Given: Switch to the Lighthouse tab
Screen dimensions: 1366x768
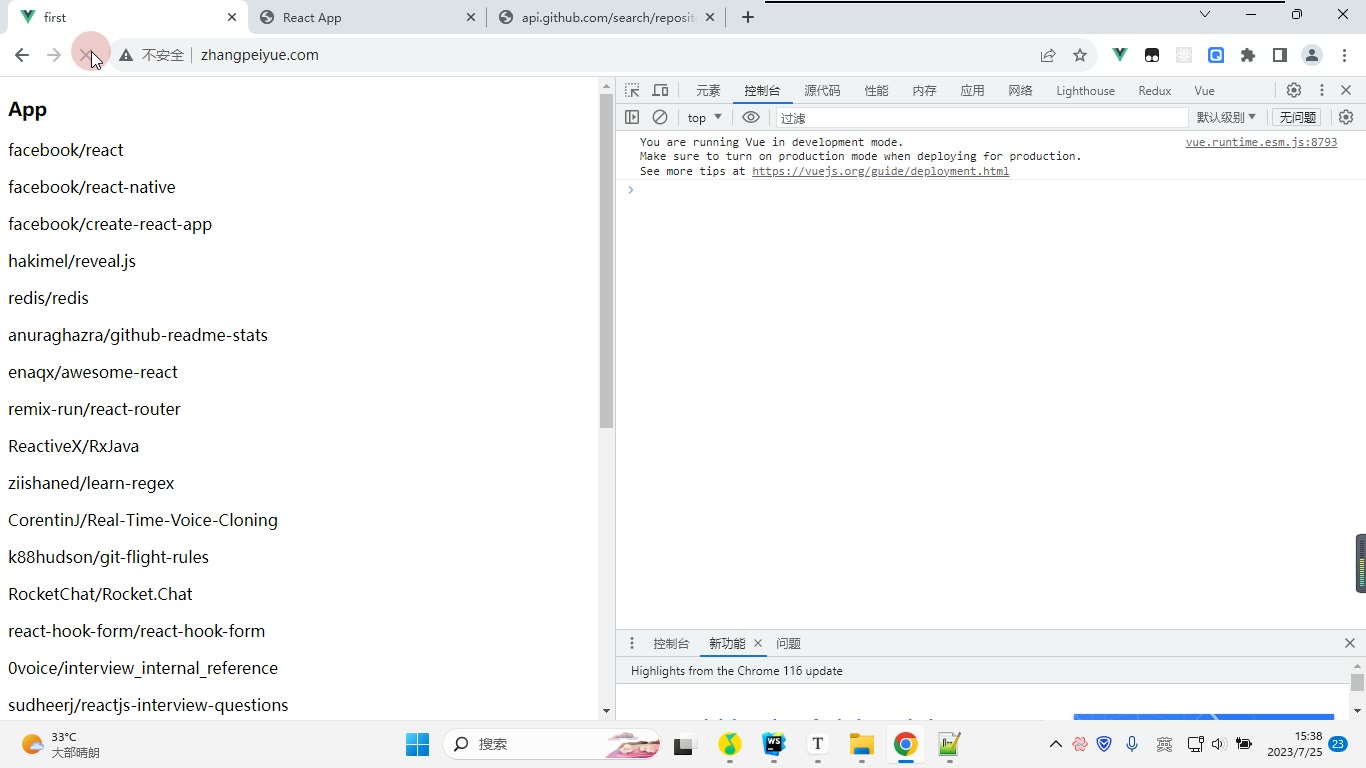Looking at the screenshot, I should 1085,90.
